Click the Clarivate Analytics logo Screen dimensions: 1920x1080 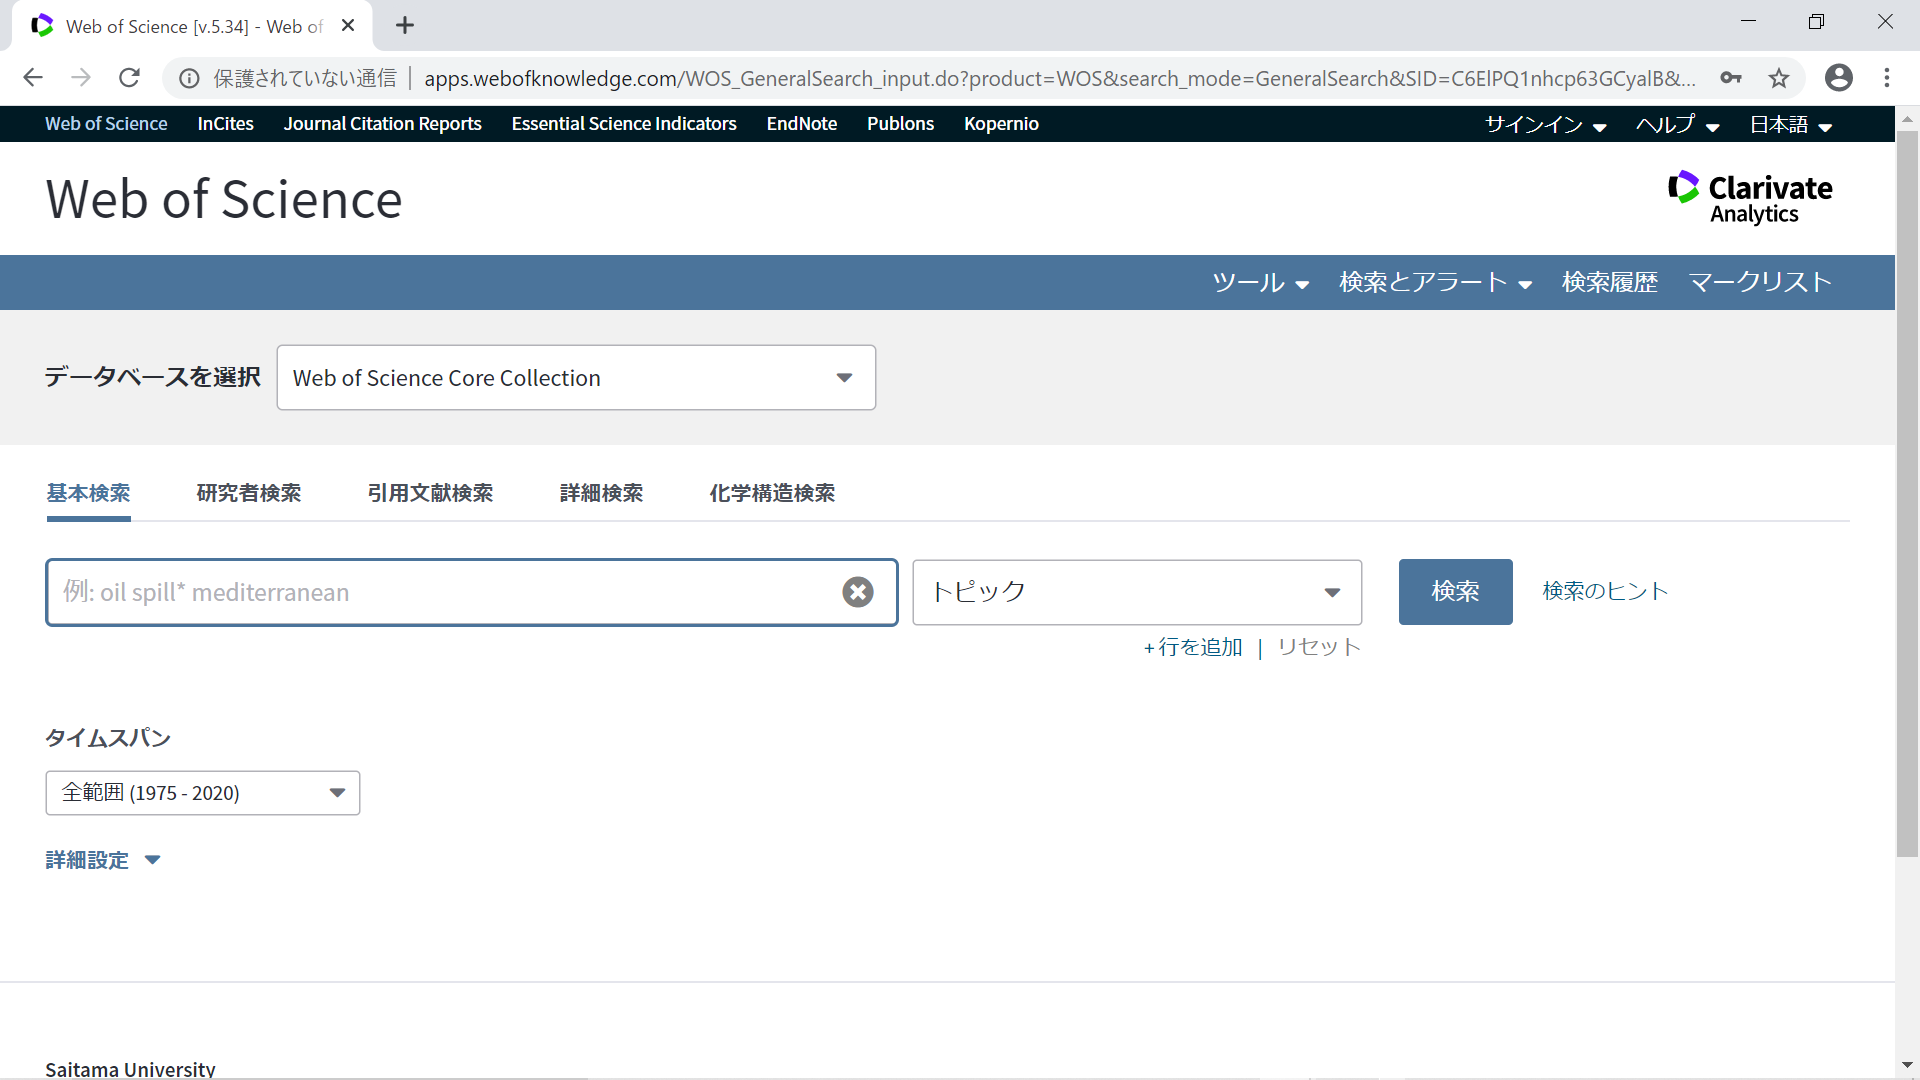[x=1750, y=198]
